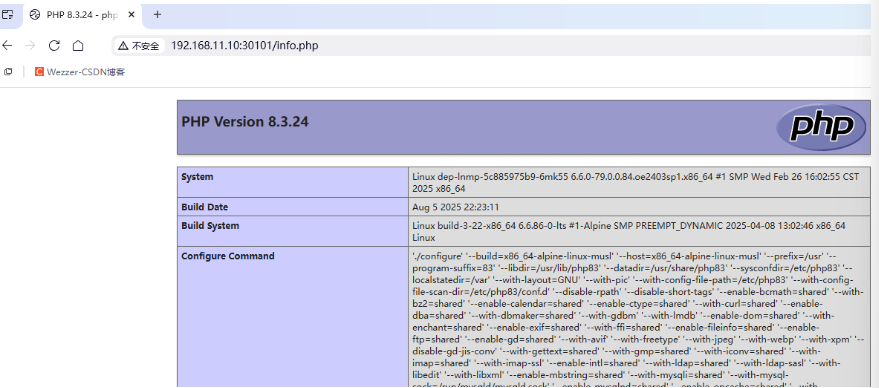Focus the address bar showing 192.168.11.10:30101/info.php

[244, 45]
